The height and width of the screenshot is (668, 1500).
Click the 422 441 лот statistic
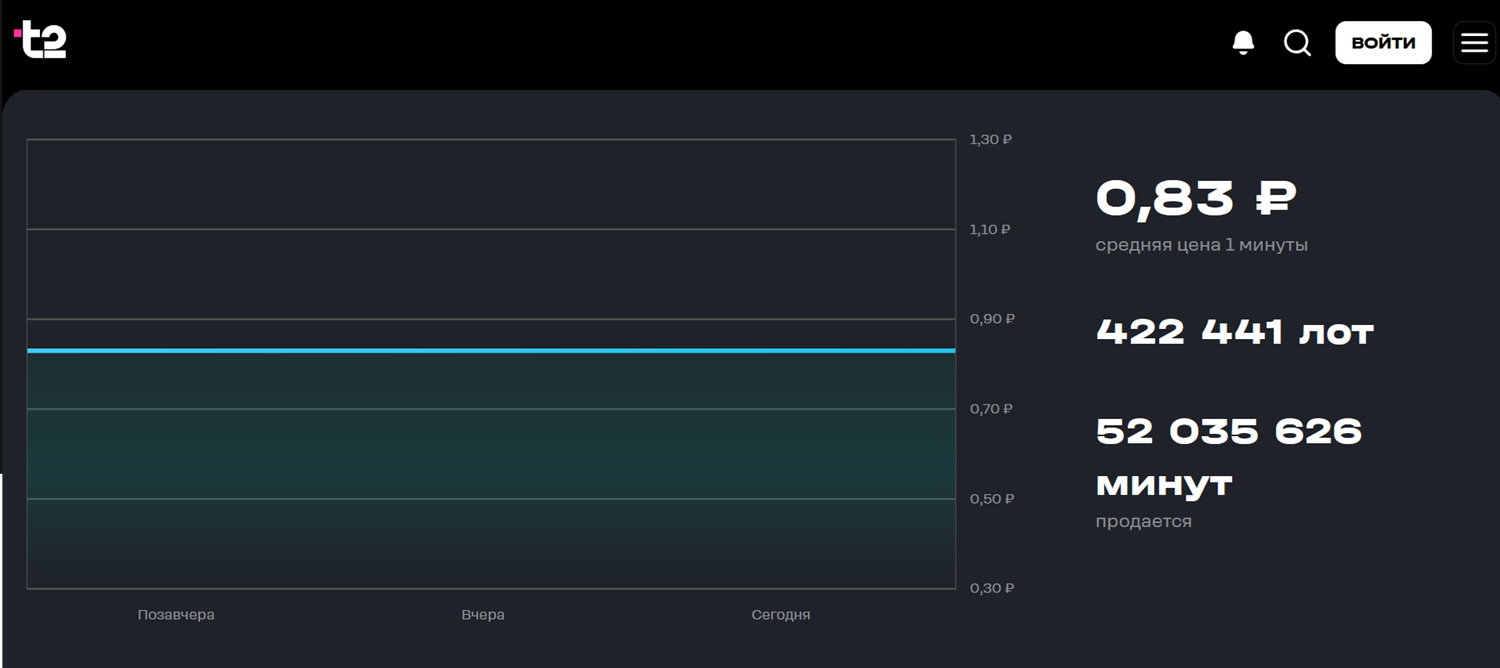pyautogui.click(x=1234, y=332)
